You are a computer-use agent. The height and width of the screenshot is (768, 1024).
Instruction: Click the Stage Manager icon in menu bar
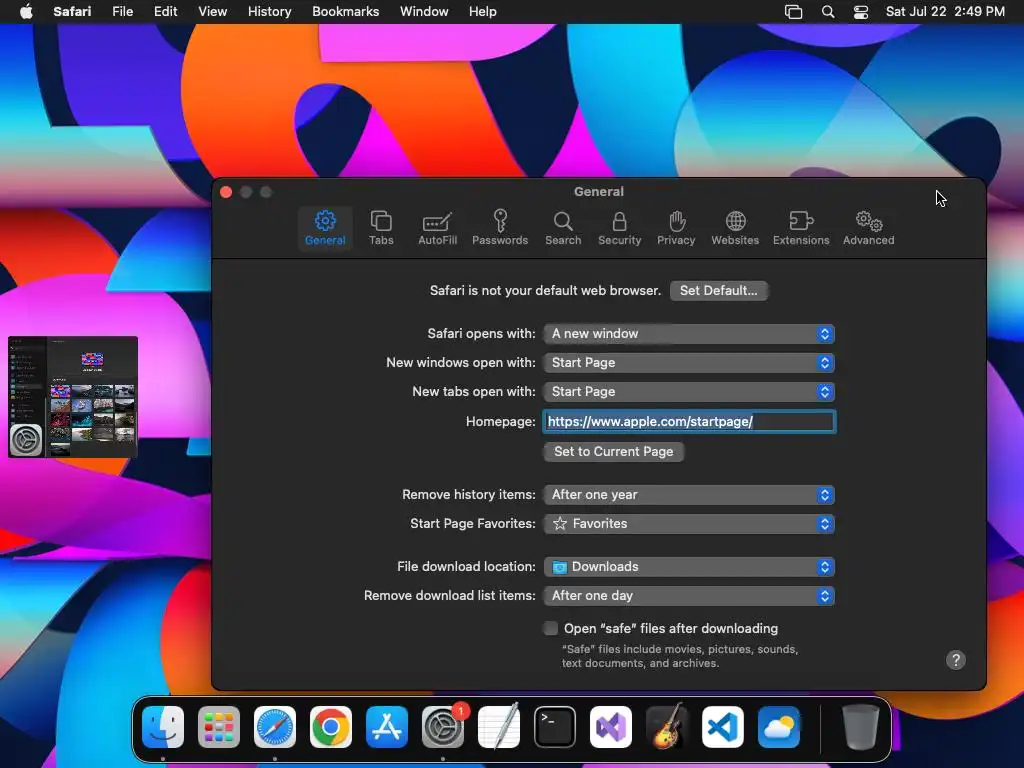(x=793, y=12)
